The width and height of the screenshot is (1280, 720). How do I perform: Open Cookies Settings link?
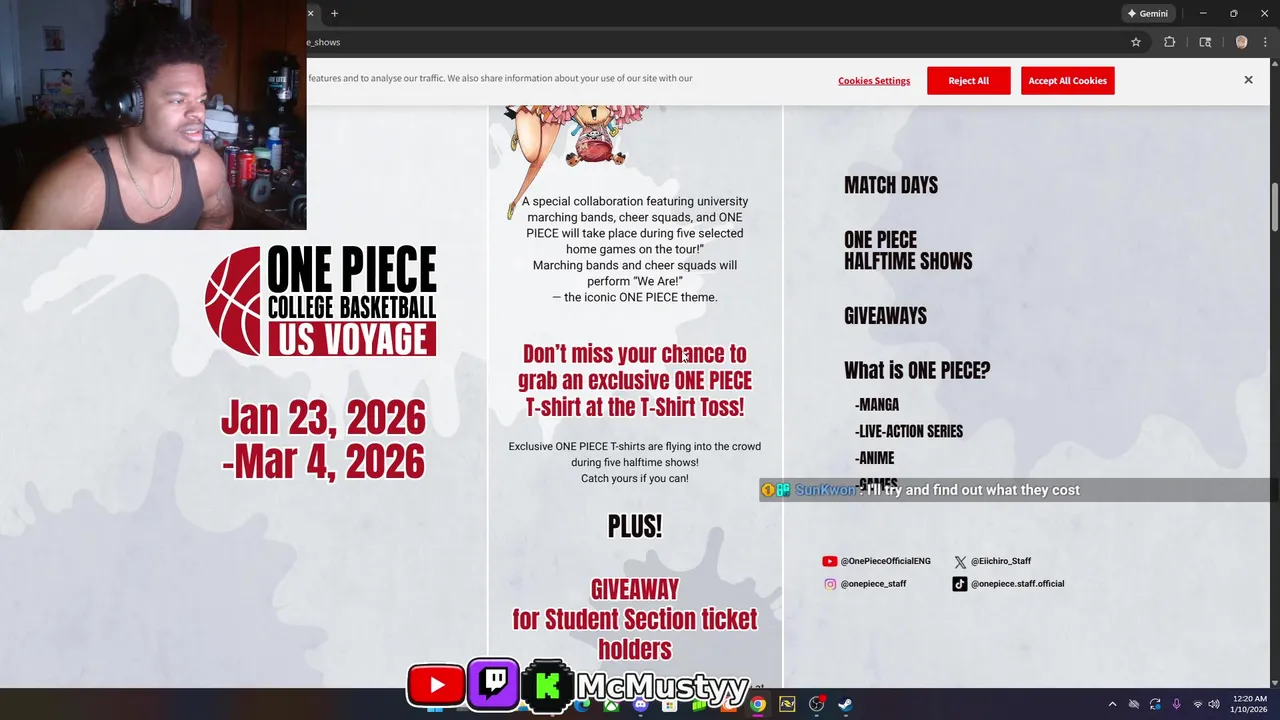tap(874, 81)
